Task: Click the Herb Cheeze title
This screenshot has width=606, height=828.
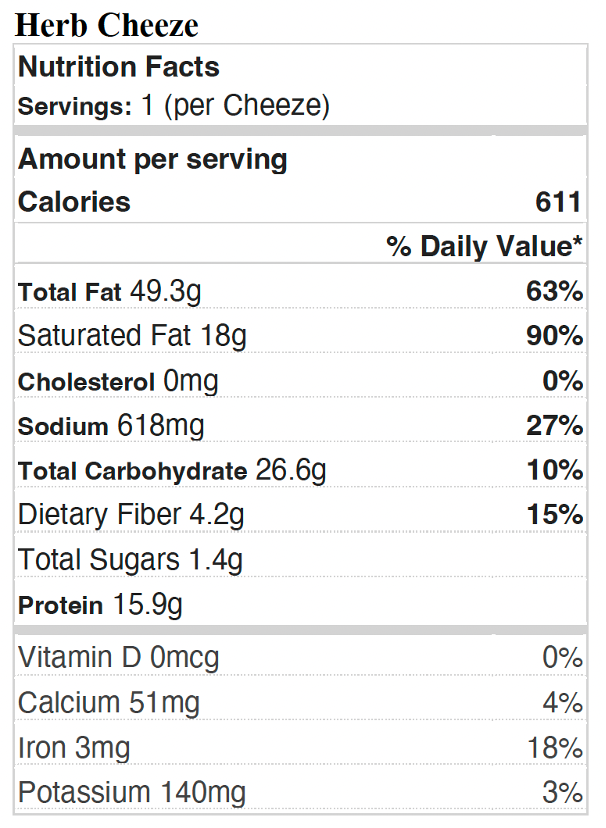Action: [107, 25]
